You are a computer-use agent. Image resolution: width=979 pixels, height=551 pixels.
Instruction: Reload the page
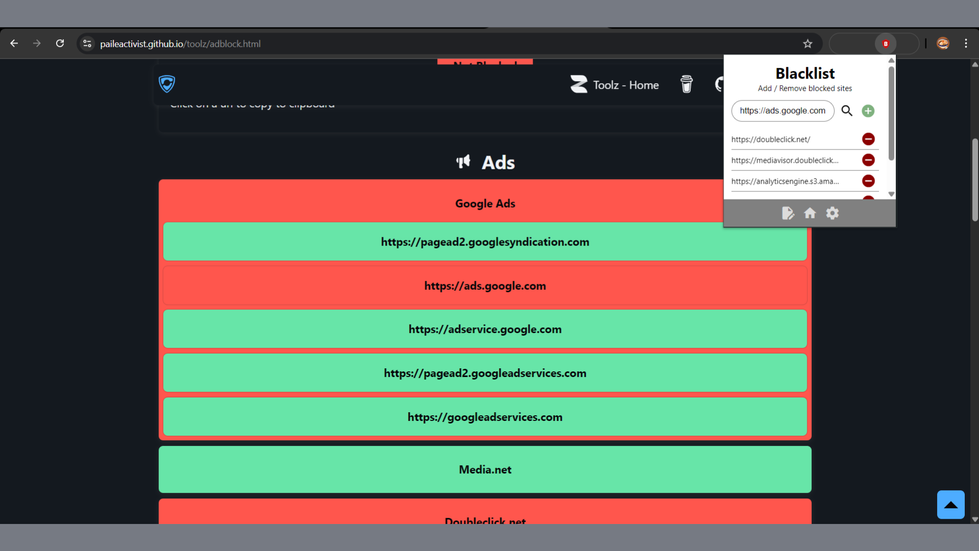(60, 44)
